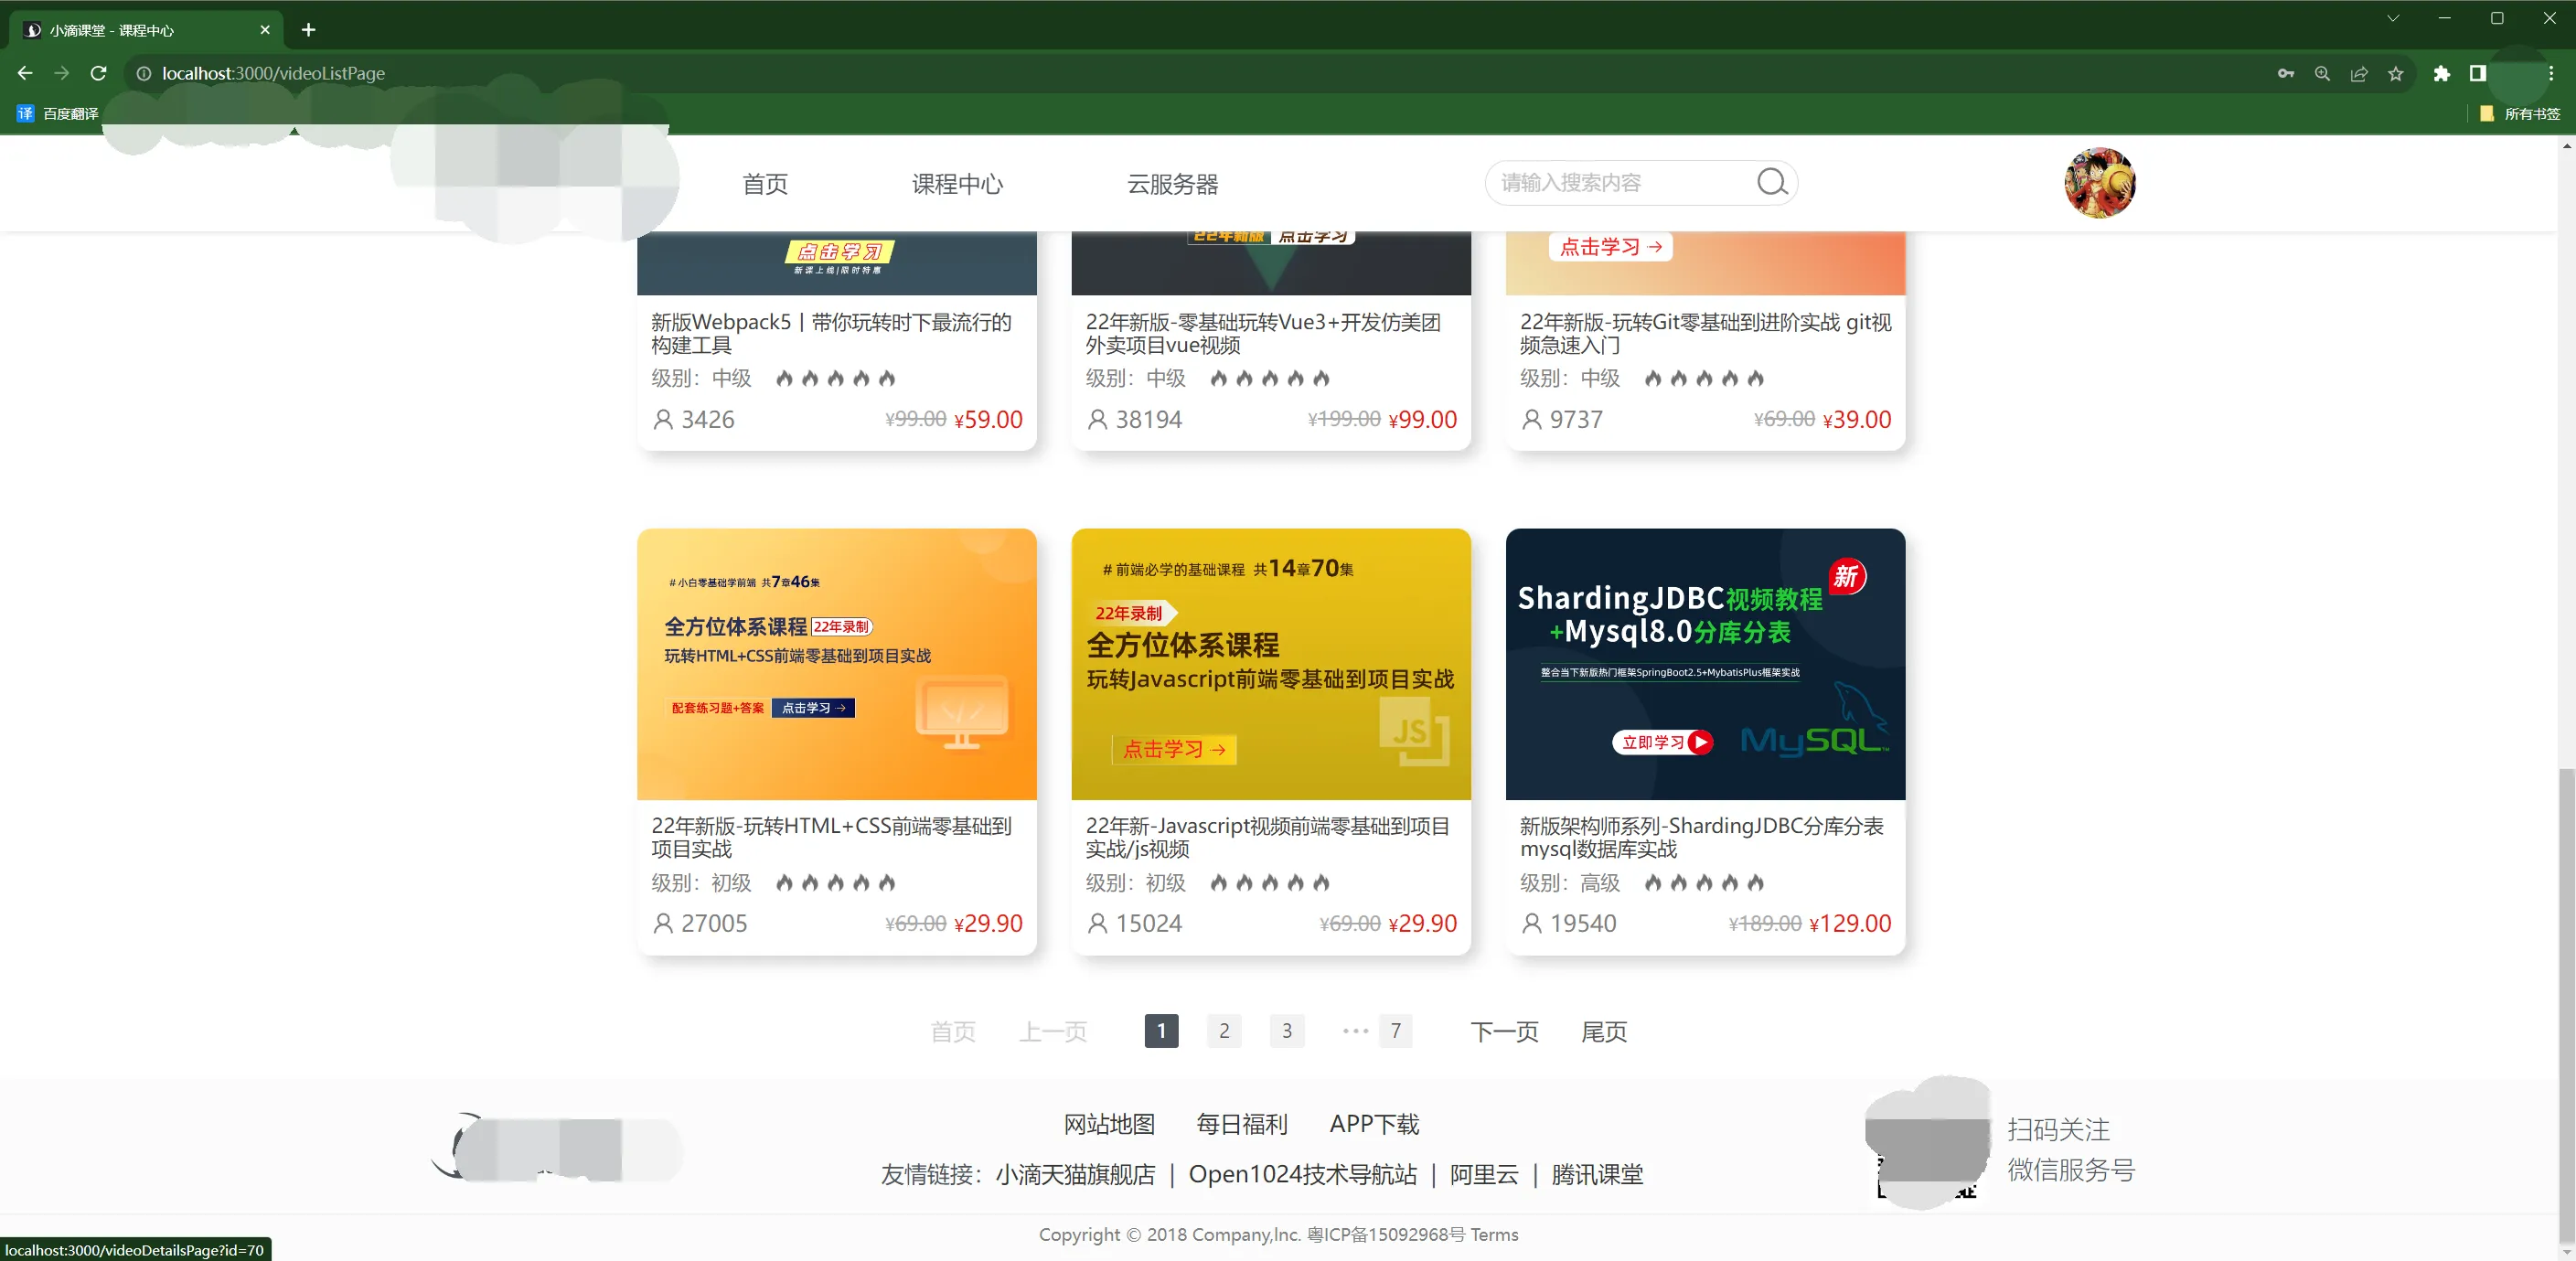Viewport: 2576px width, 1261px height.
Task: Open the 所有书签 folder
Action: pyautogui.click(x=2520, y=114)
